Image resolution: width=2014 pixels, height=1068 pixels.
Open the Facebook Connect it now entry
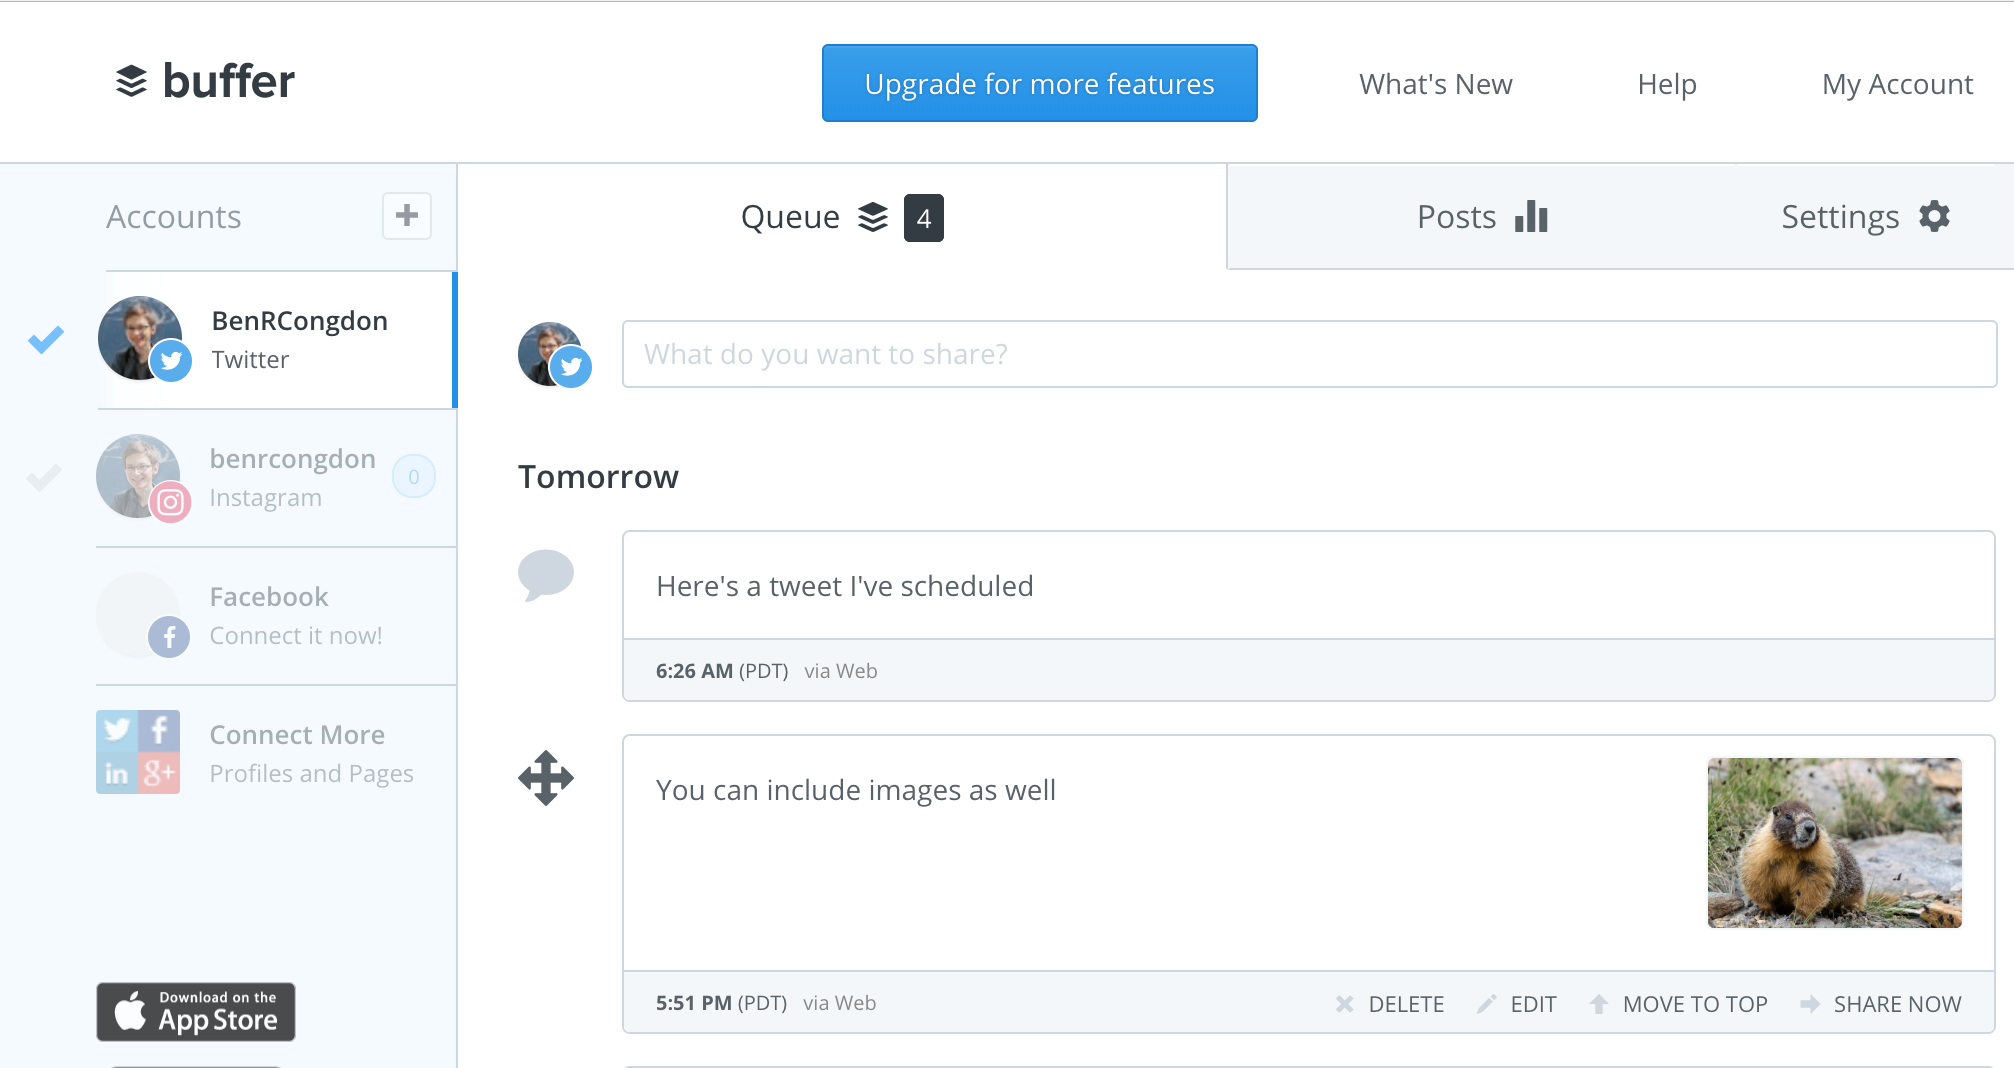point(268,615)
